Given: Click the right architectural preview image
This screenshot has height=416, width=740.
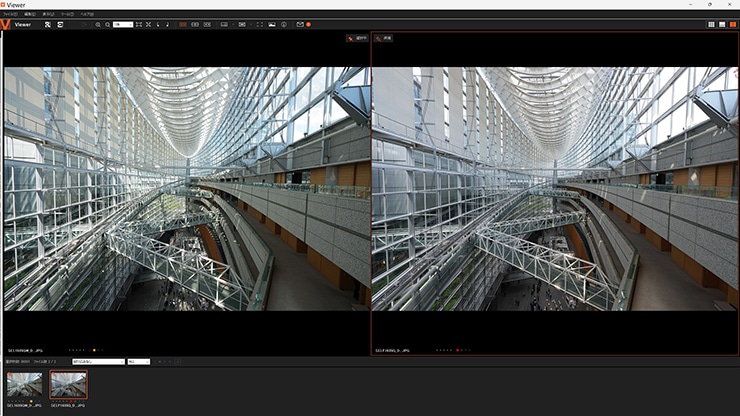Looking at the screenshot, I should click(x=555, y=189).
